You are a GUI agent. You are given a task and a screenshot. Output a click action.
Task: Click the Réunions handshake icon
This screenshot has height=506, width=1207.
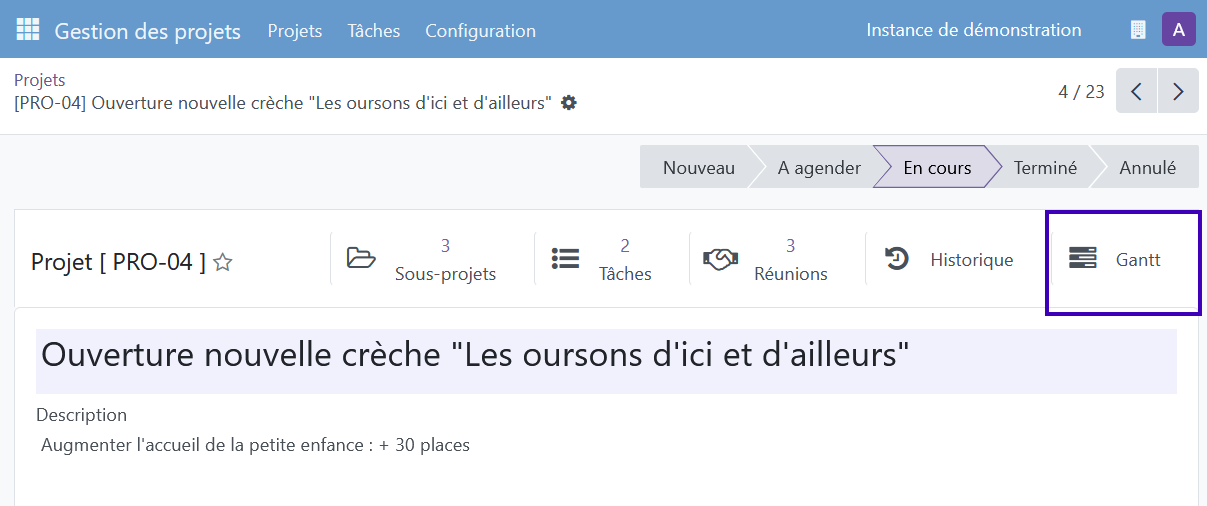click(720, 258)
